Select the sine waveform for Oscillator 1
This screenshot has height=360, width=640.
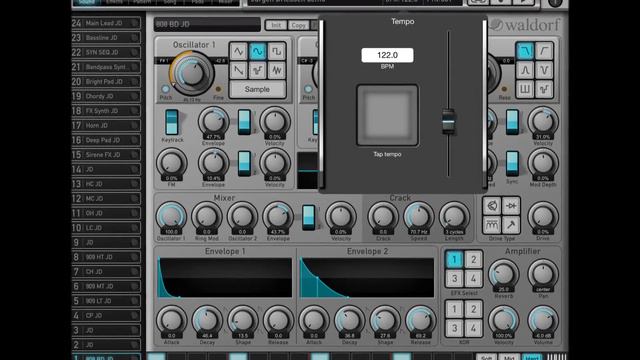[x=258, y=51]
